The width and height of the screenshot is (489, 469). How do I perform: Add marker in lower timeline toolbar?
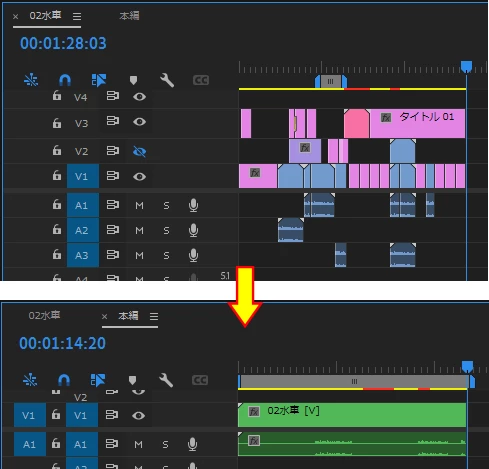click(x=132, y=380)
